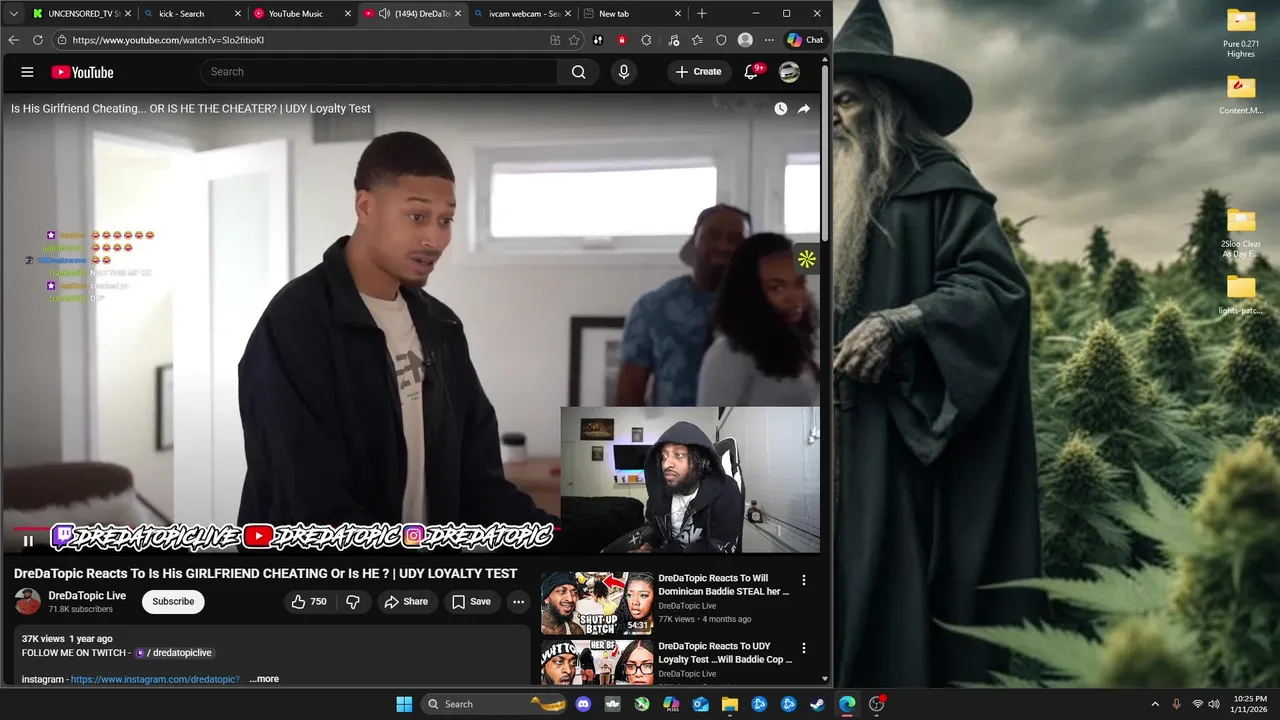Click the YouTube search field
This screenshot has width=1280, height=720.
(380, 72)
